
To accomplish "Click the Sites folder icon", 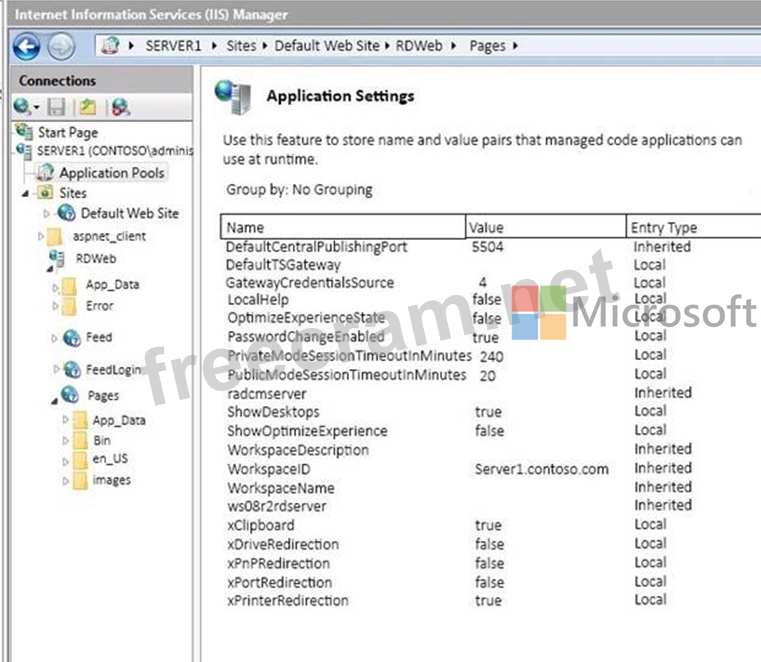I will (x=45, y=193).
